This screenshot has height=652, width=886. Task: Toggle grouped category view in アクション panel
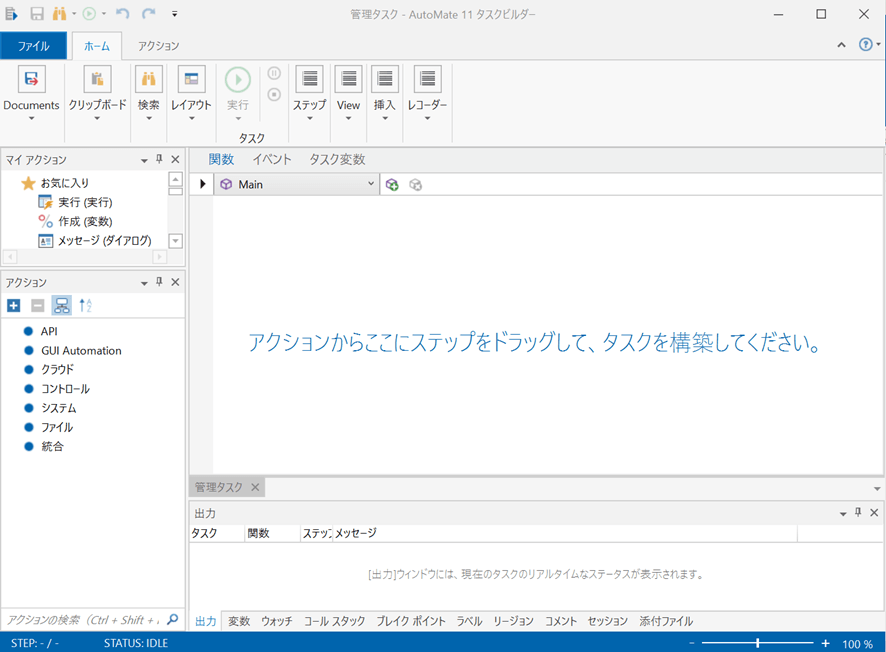(62, 306)
